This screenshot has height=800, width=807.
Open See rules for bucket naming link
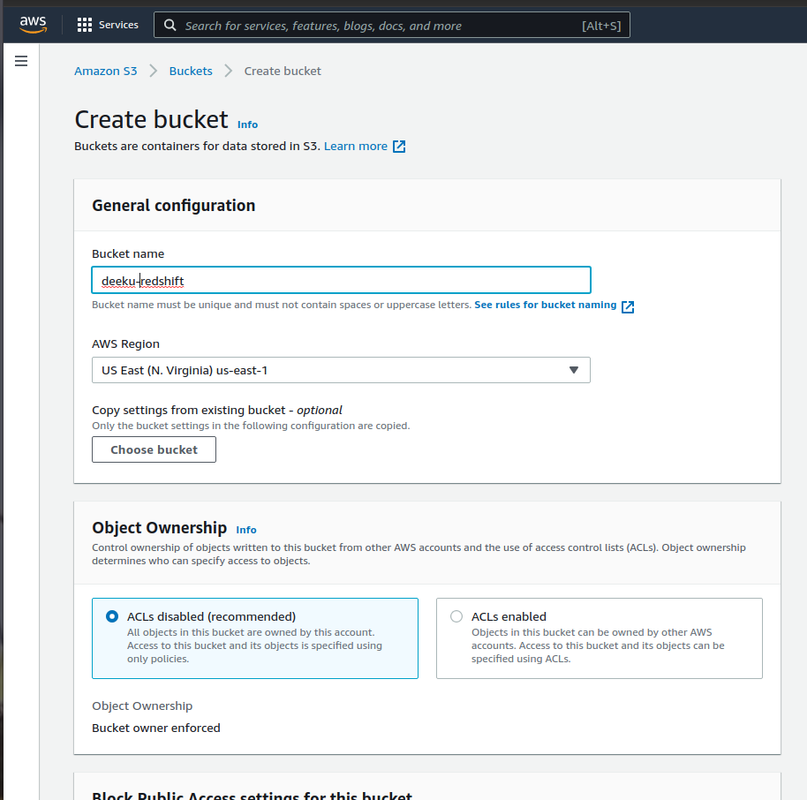tap(546, 305)
